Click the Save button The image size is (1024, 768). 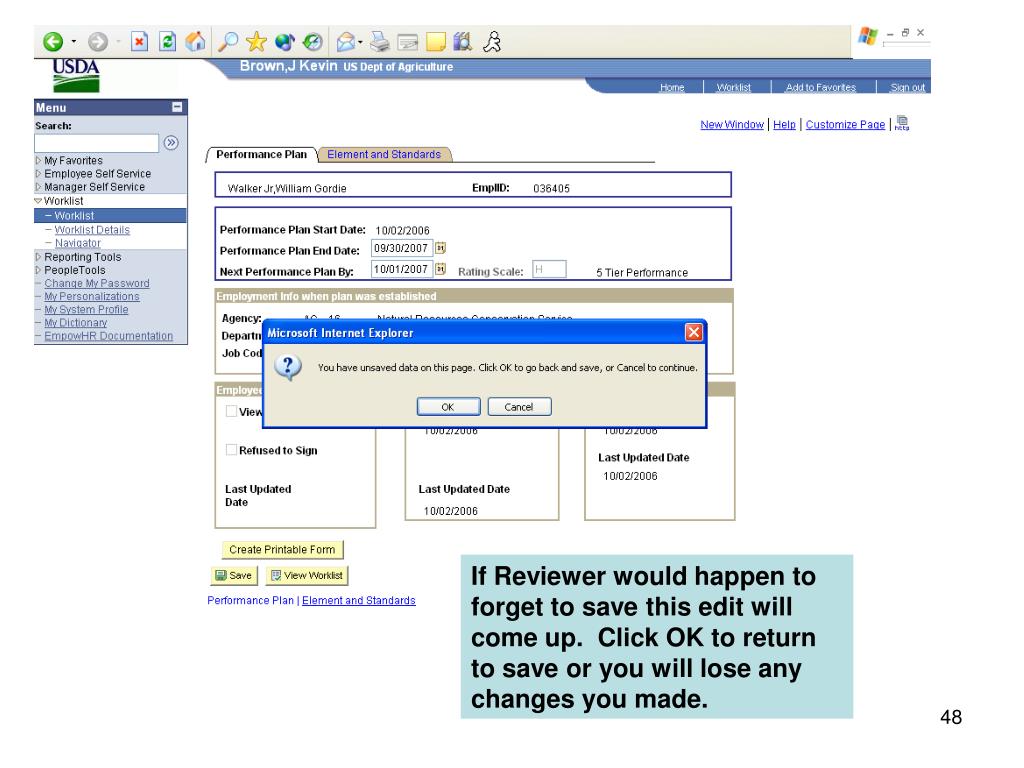pyautogui.click(x=234, y=575)
